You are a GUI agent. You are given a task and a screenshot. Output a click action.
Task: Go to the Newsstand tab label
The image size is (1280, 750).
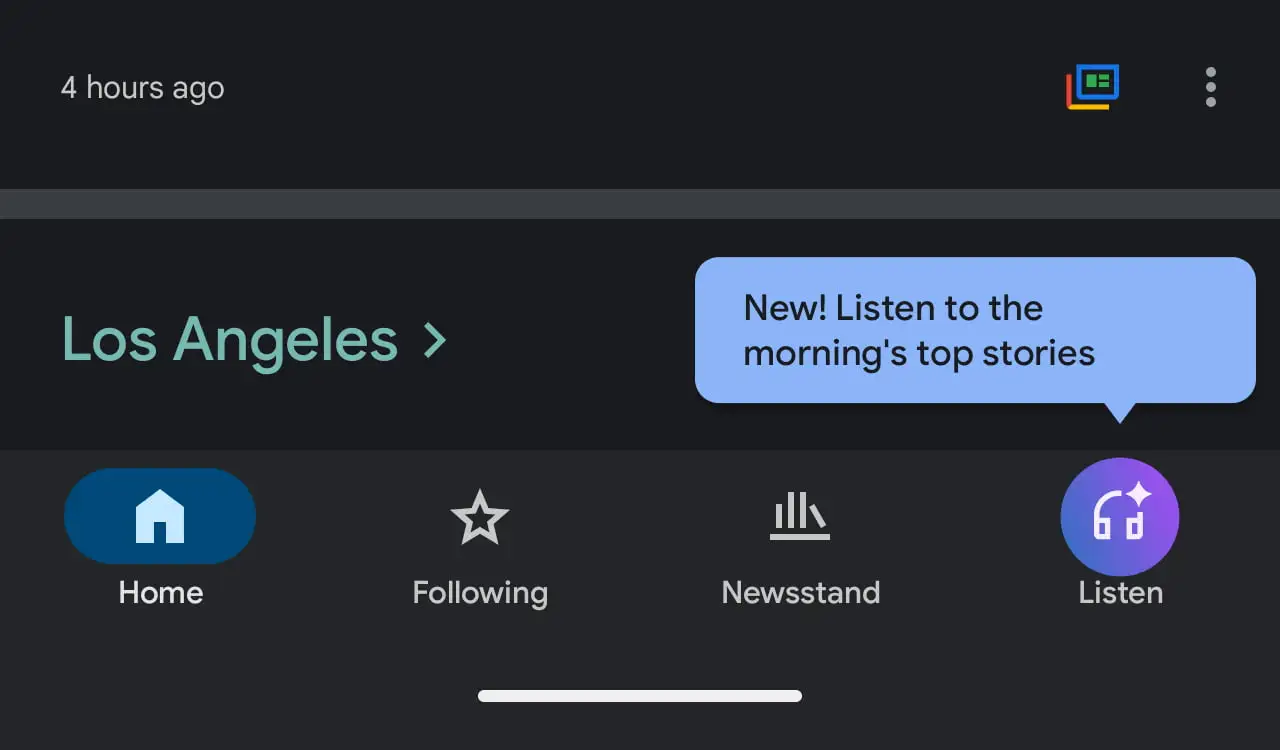tap(800, 593)
